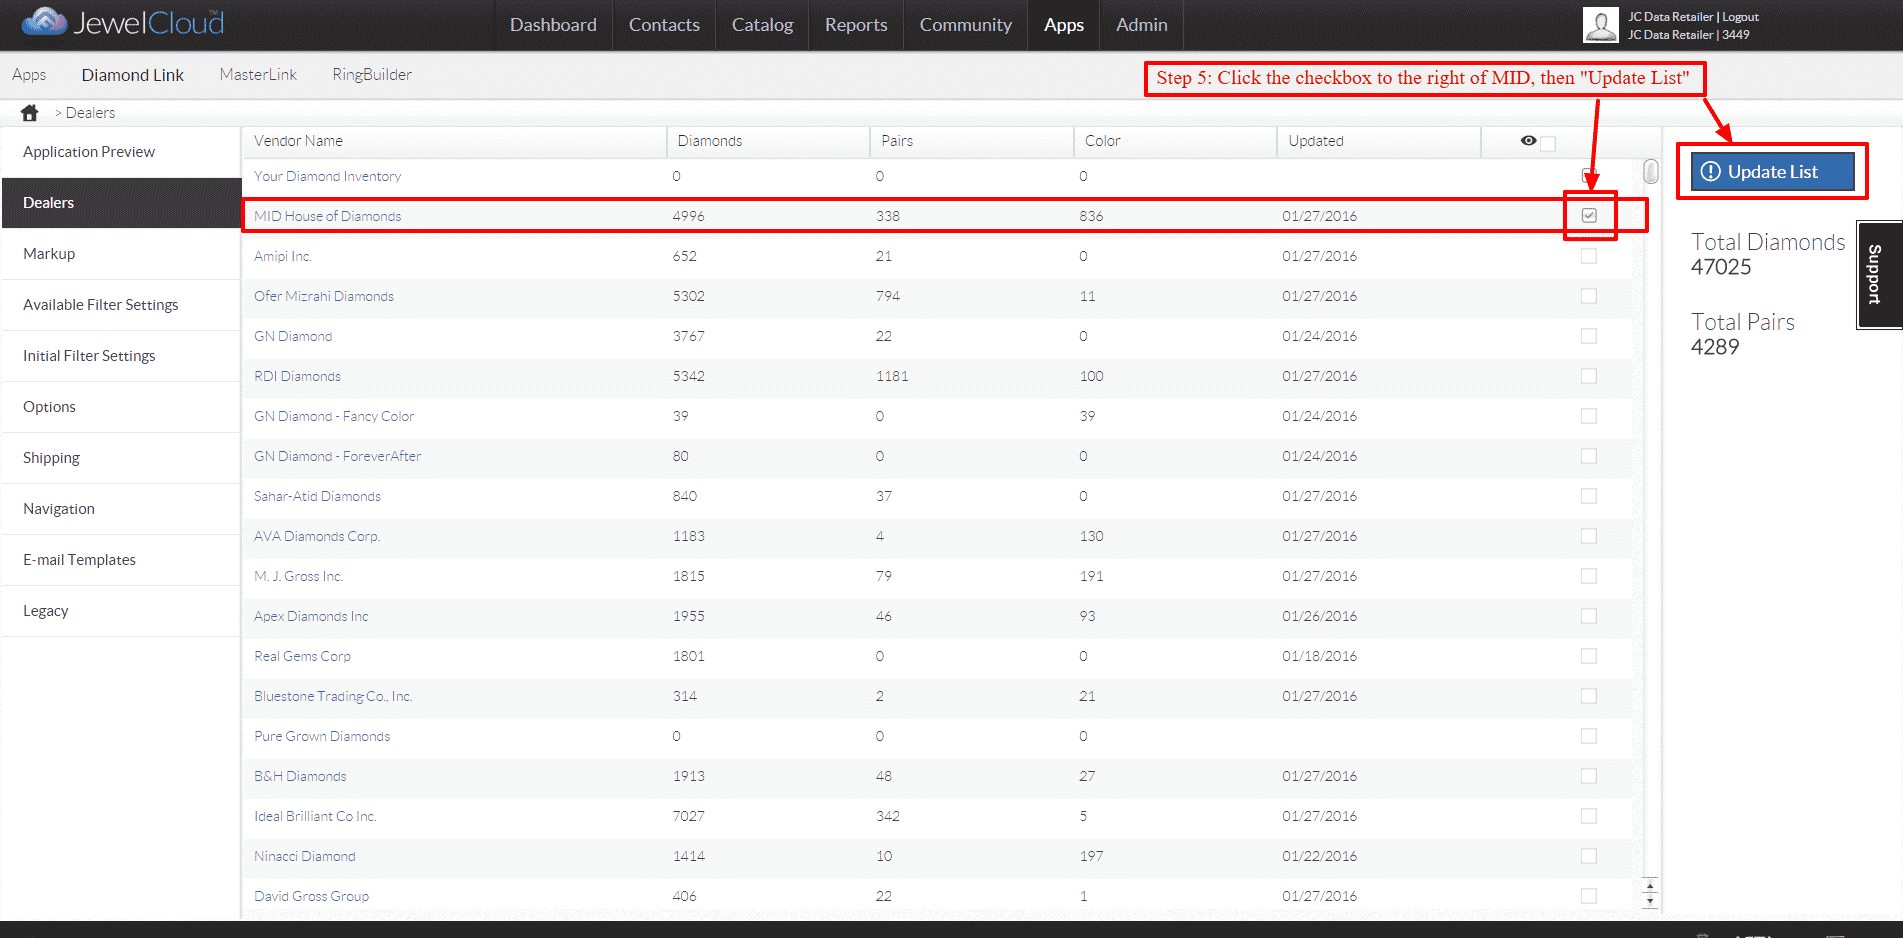Screen dimensions: 1903x938
Task: Check the Ninacci Diamond checkbox
Action: (x=1589, y=856)
